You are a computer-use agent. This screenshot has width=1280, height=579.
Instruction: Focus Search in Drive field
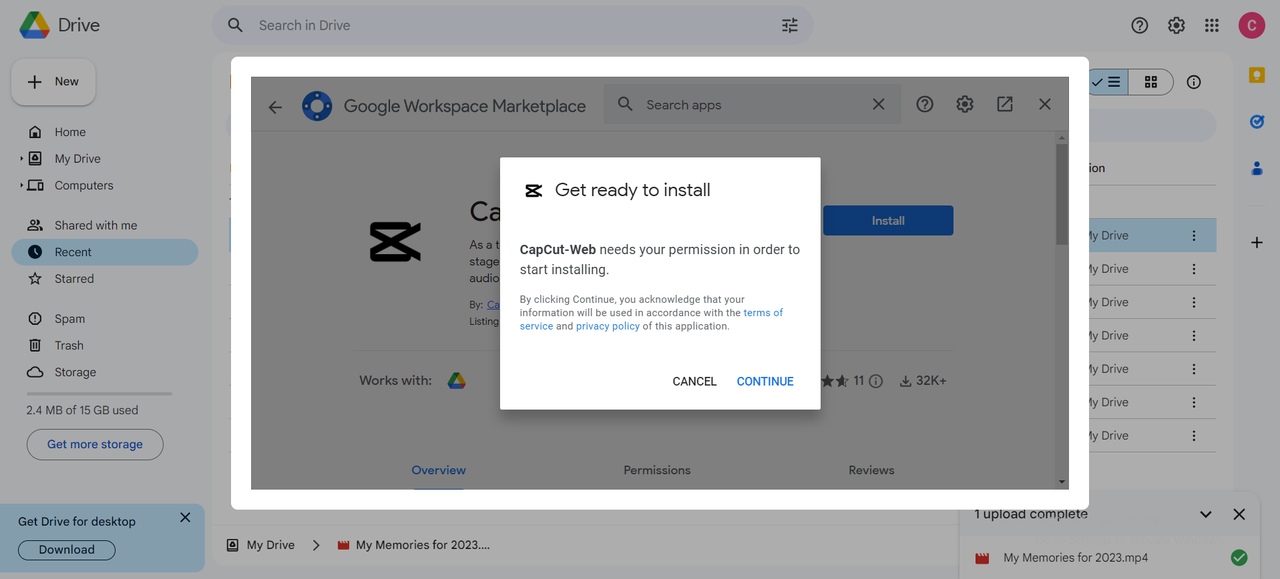click(512, 25)
